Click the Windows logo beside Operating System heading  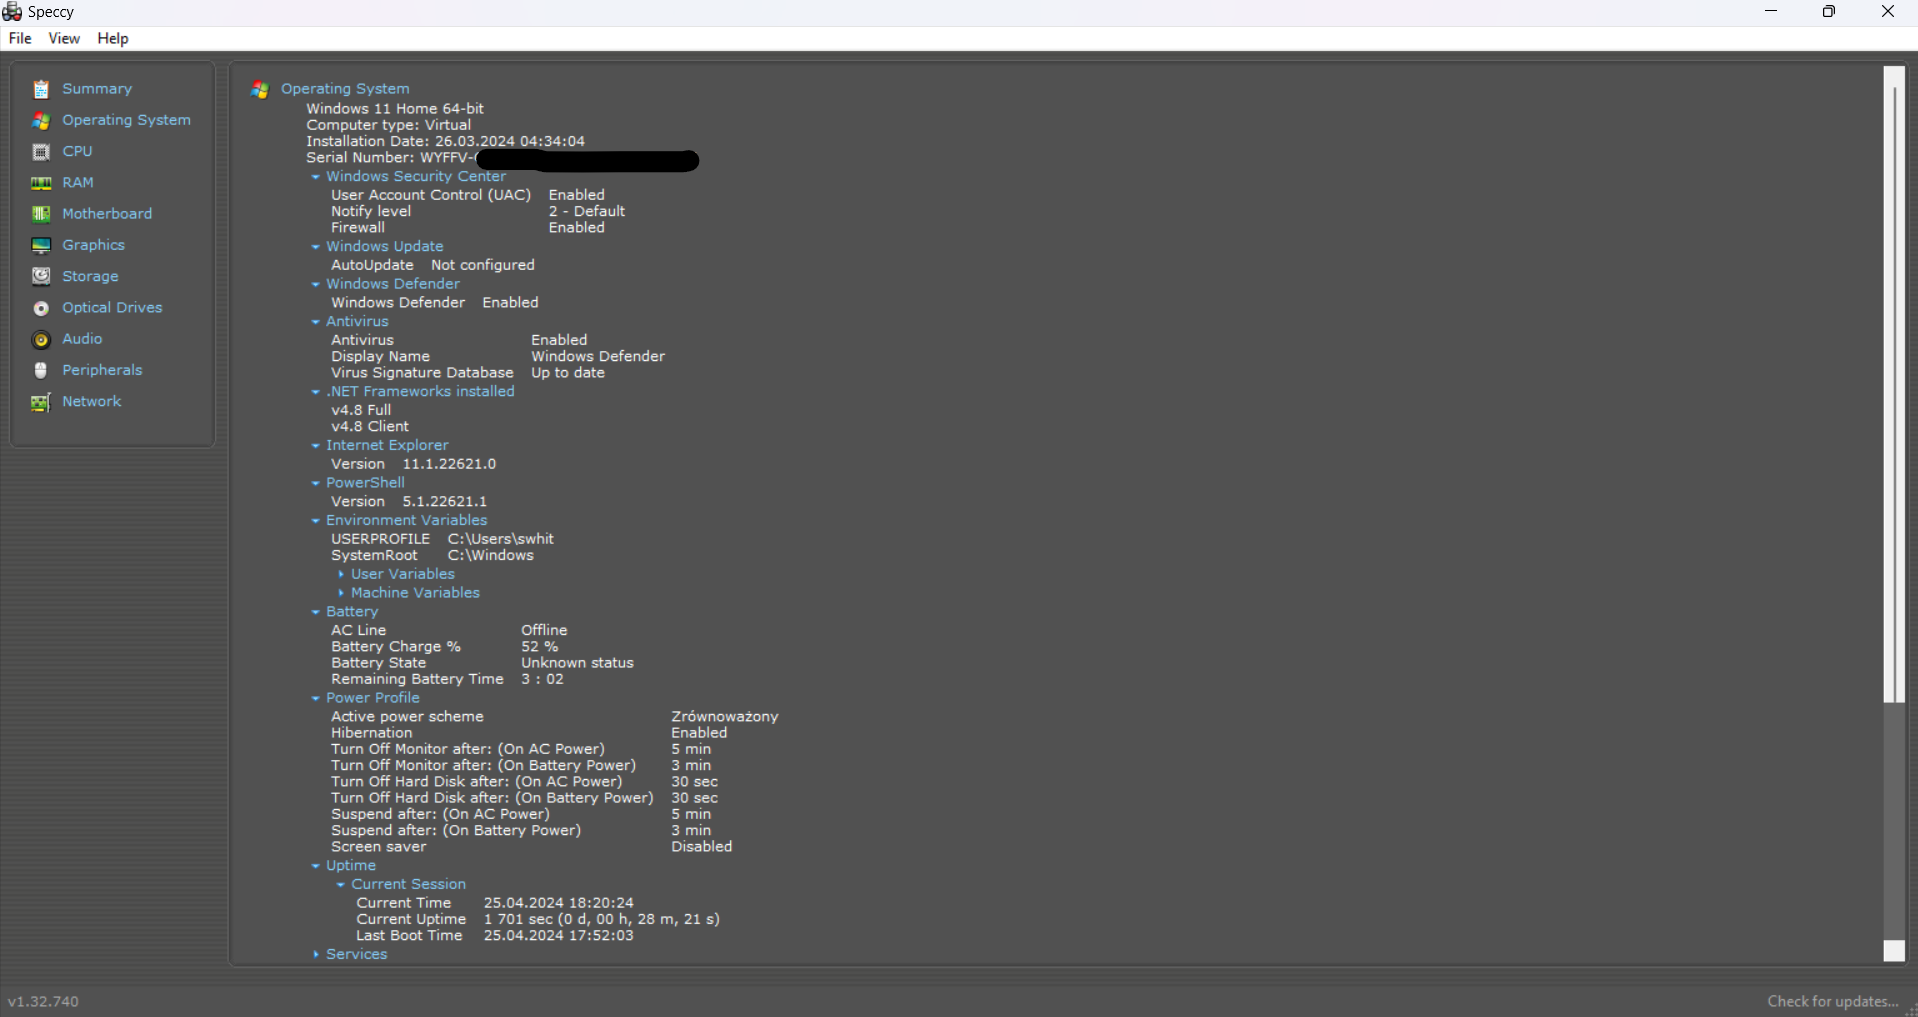pyautogui.click(x=260, y=89)
